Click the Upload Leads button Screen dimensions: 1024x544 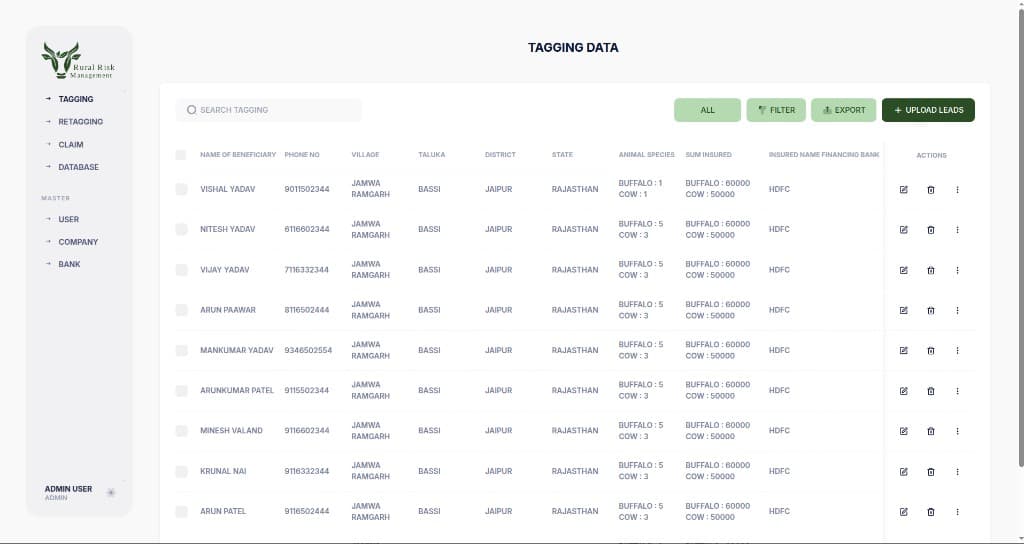928,110
